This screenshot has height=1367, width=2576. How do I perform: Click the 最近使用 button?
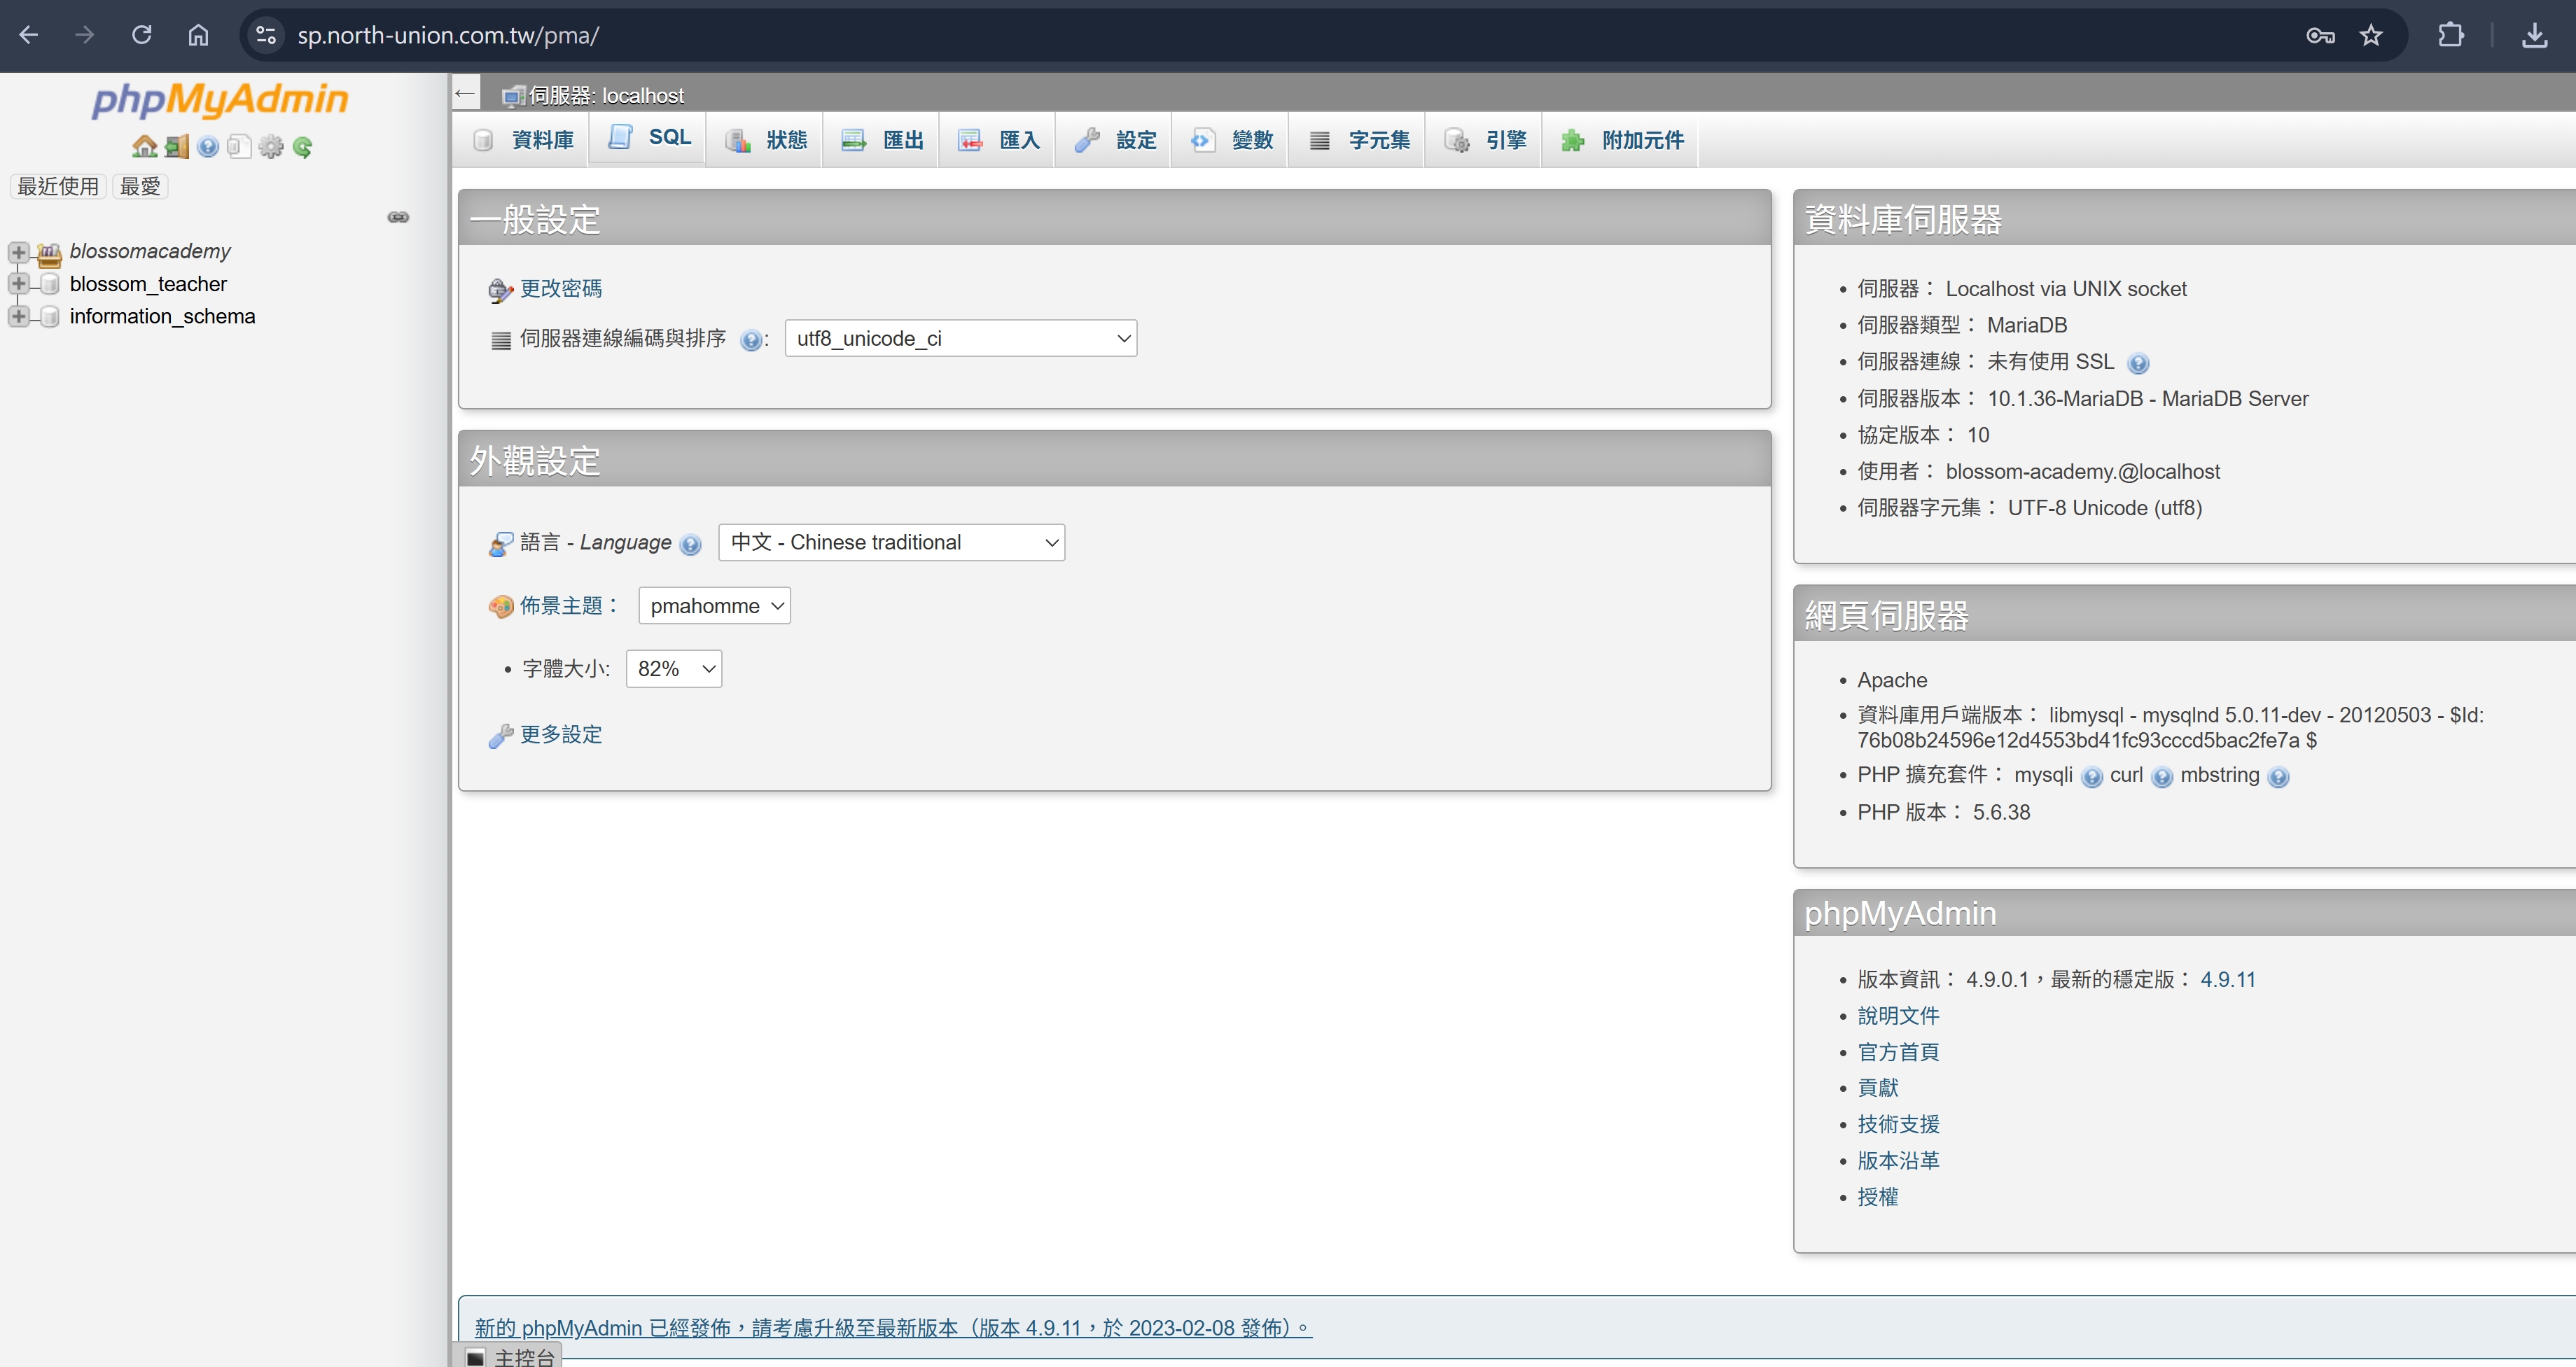pyautogui.click(x=58, y=186)
